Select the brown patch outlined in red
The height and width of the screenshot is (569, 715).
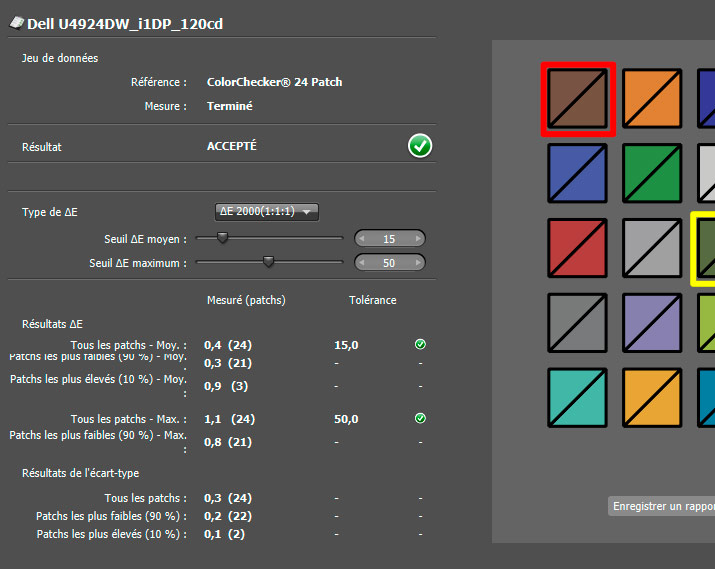click(578, 99)
